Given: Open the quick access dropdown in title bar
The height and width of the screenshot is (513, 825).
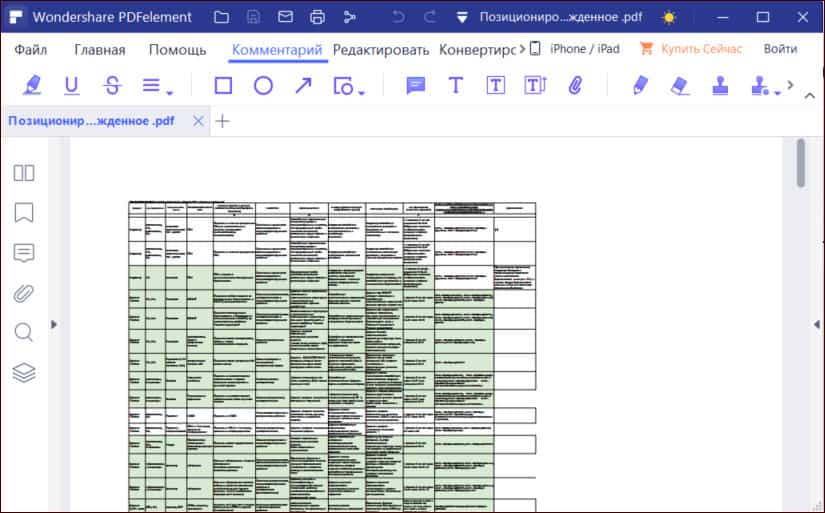Looking at the screenshot, I should coord(462,18).
